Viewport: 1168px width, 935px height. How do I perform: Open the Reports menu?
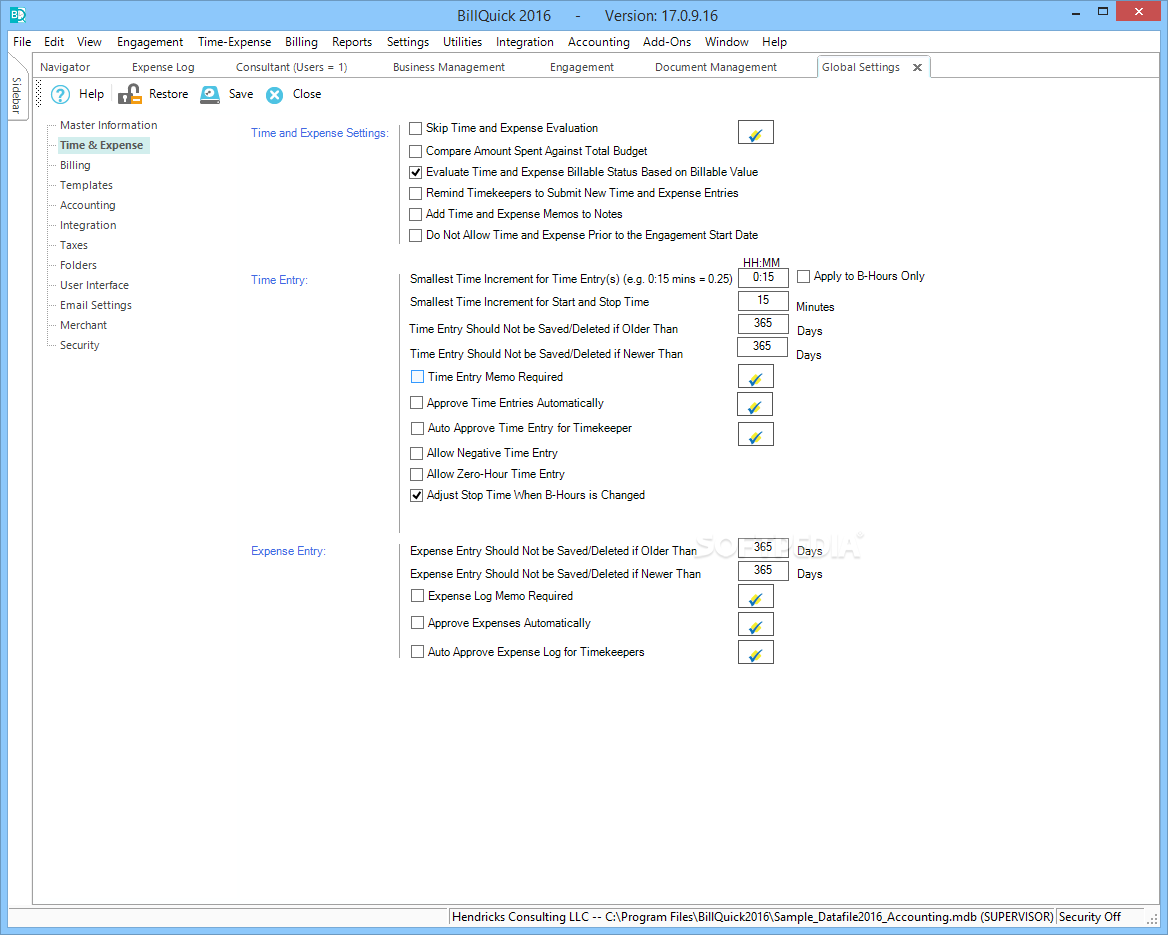[352, 42]
